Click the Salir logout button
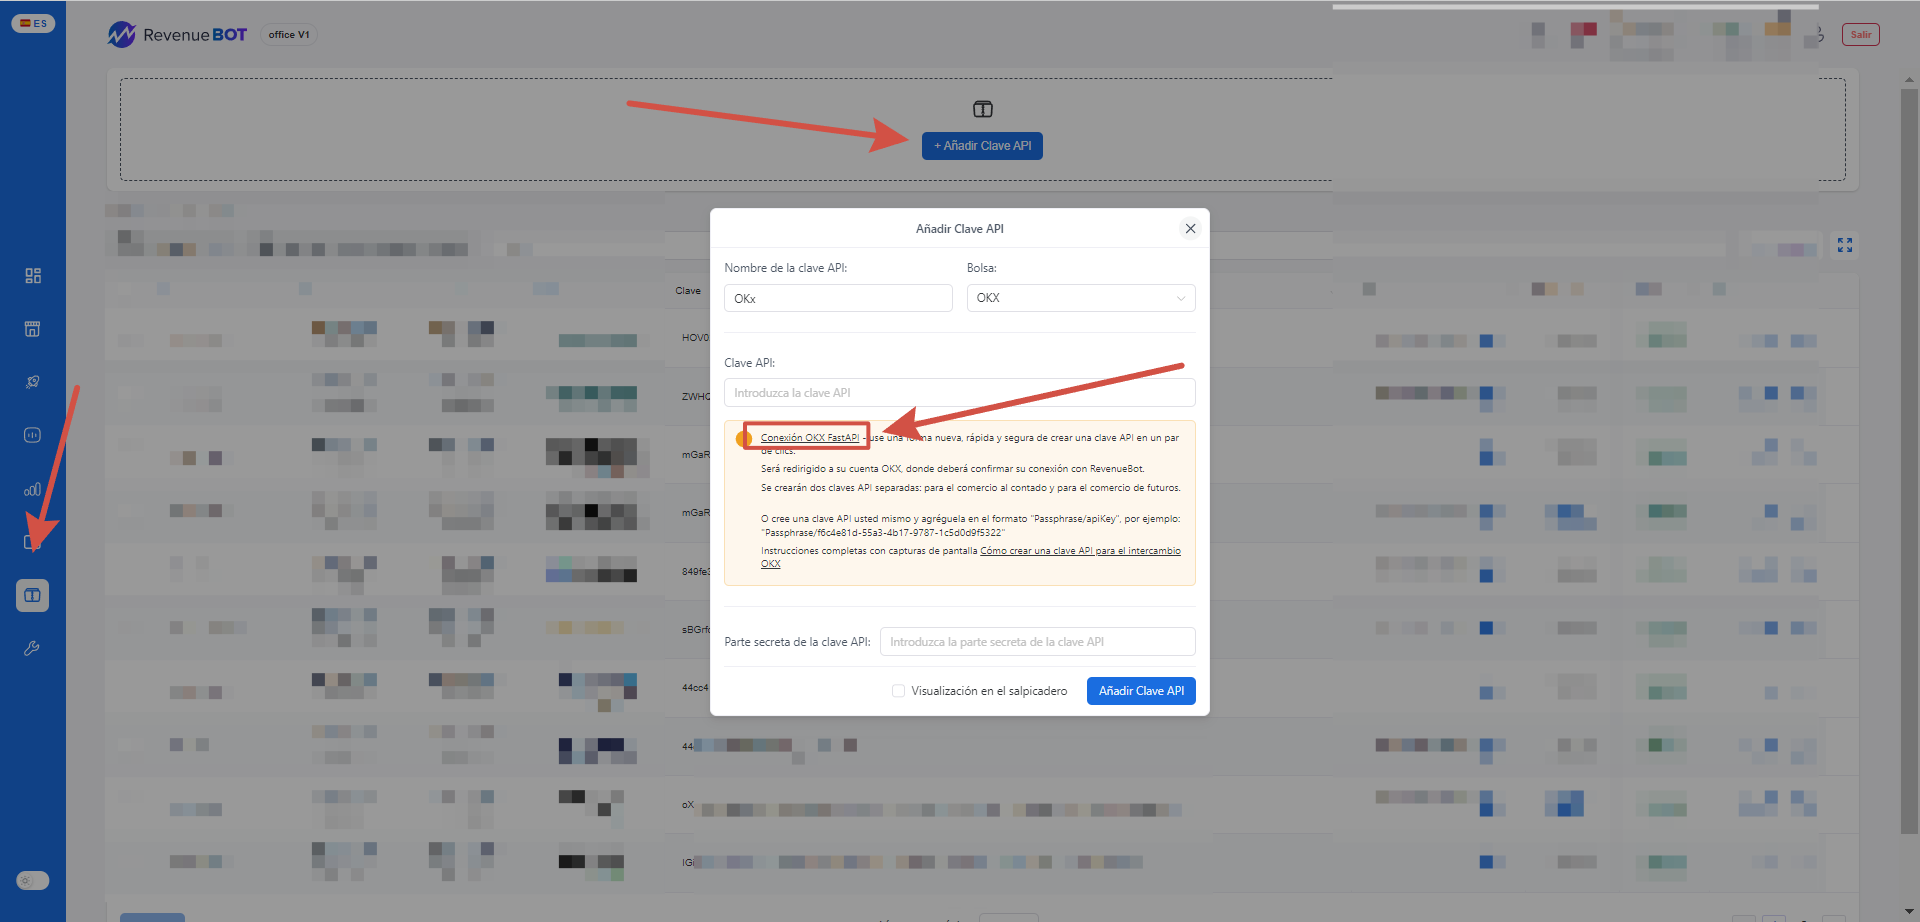 pyautogui.click(x=1860, y=35)
